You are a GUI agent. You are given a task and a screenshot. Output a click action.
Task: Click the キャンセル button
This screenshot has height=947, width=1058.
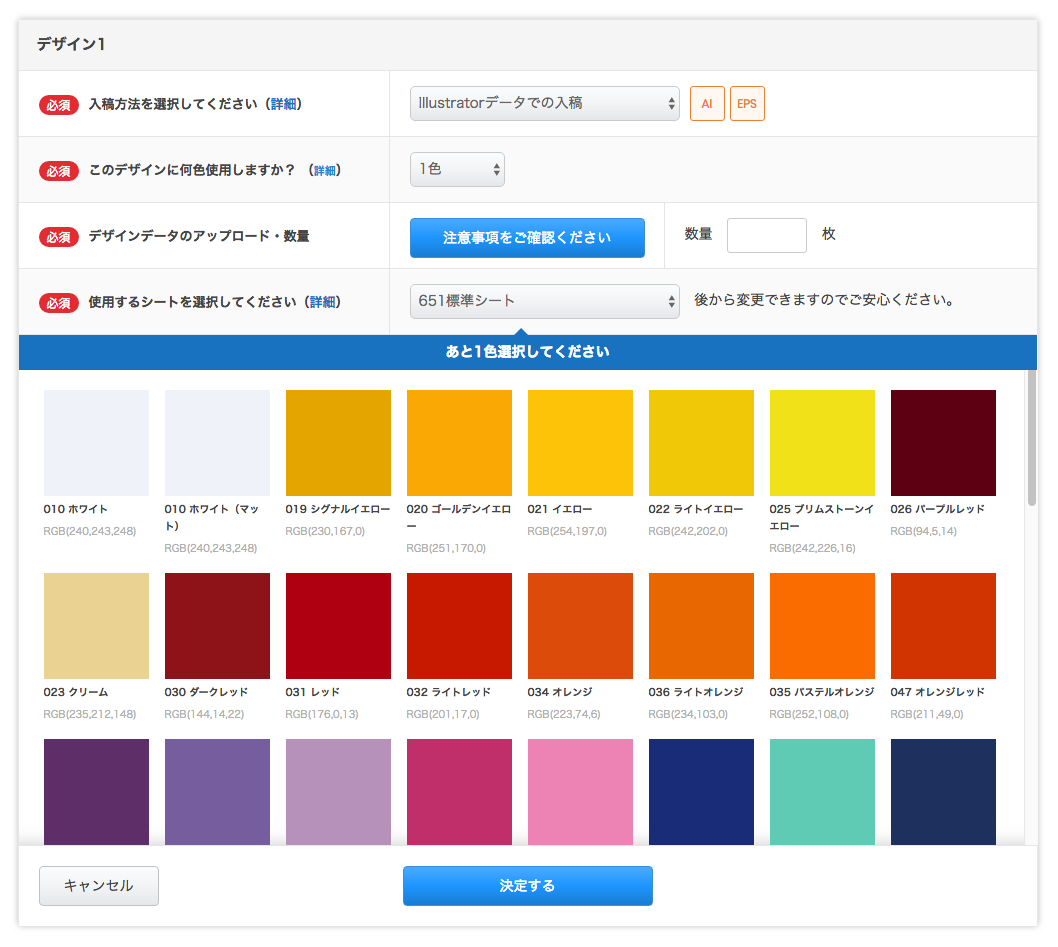coord(99,886)
